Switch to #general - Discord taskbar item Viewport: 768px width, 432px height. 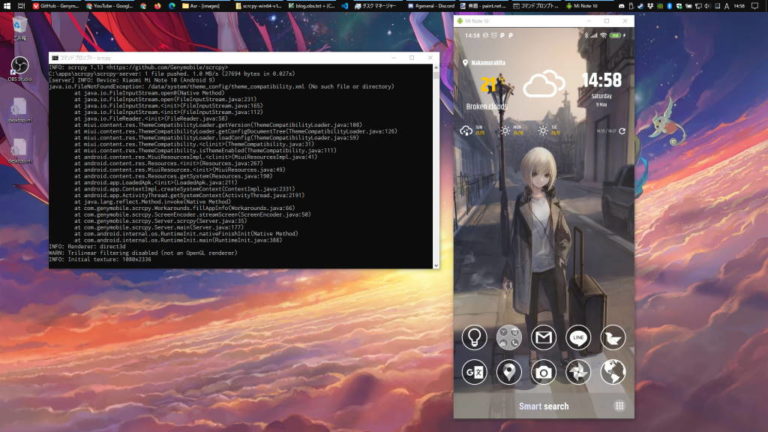(x=431, y=6)
